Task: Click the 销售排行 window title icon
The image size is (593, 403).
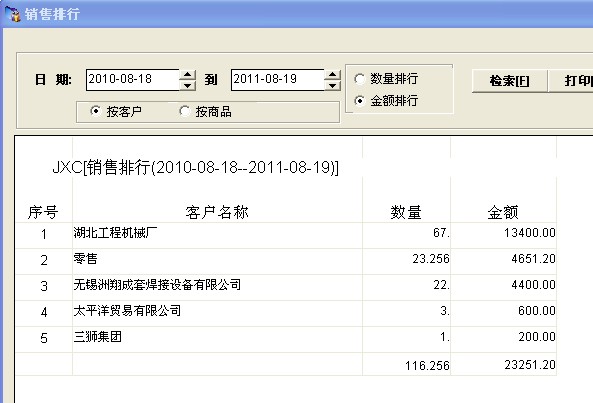Action: [12, 14]
